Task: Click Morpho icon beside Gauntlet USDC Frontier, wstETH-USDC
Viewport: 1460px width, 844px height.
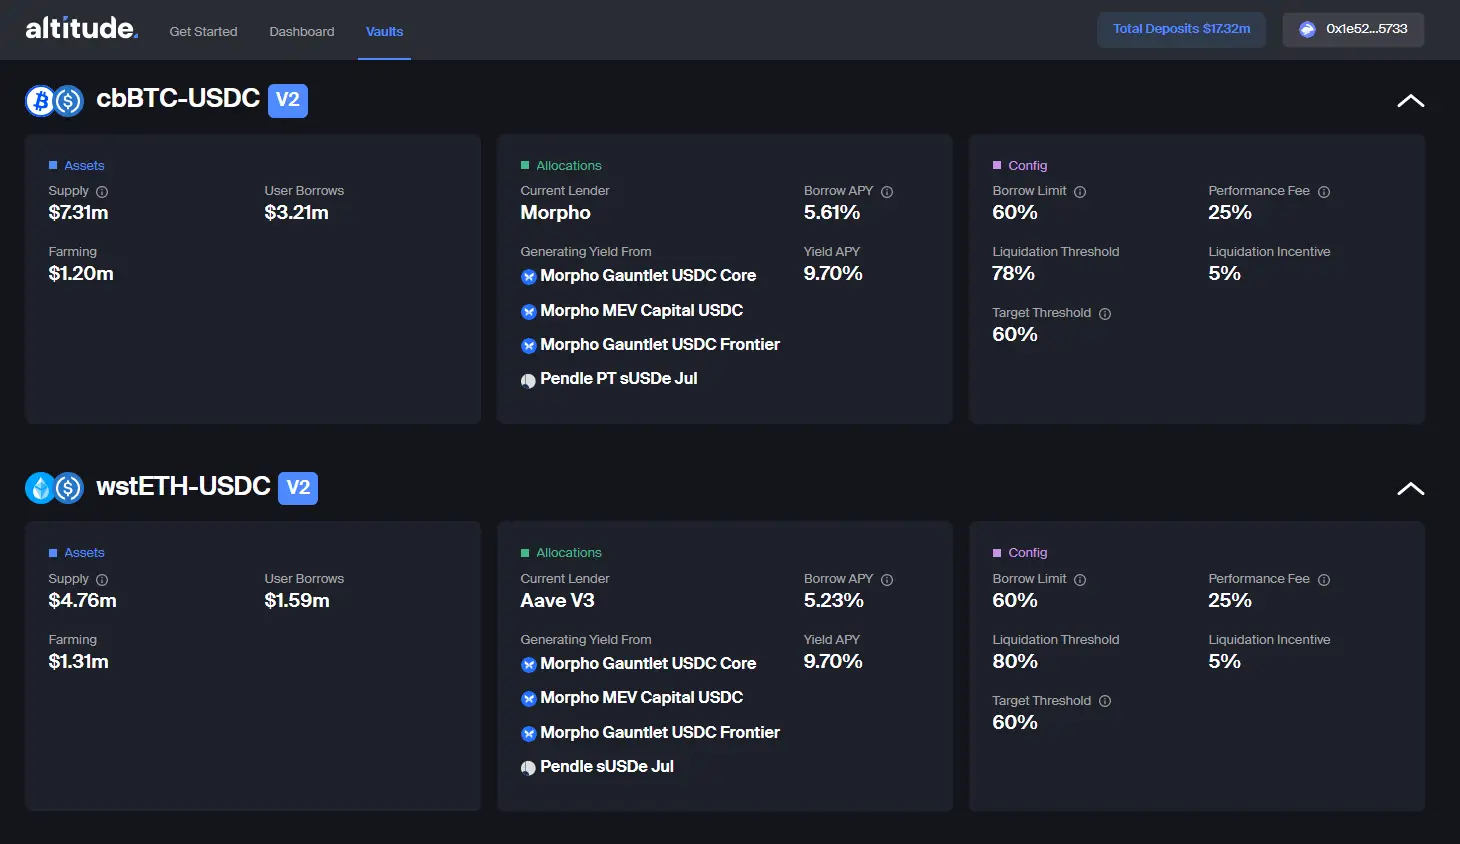Action: [x=529, y=734]
